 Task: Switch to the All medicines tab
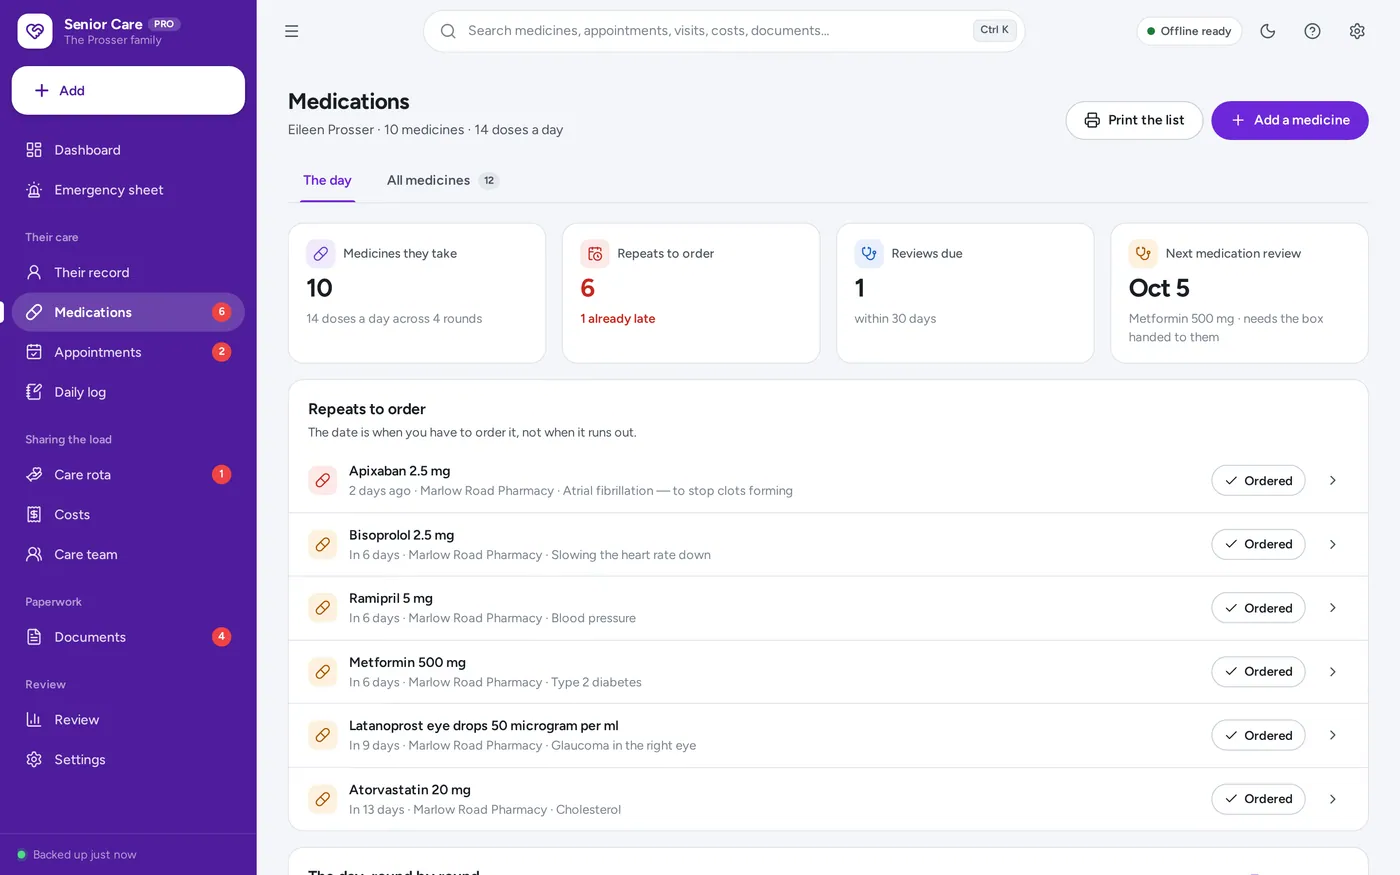[x=443, y=181]
